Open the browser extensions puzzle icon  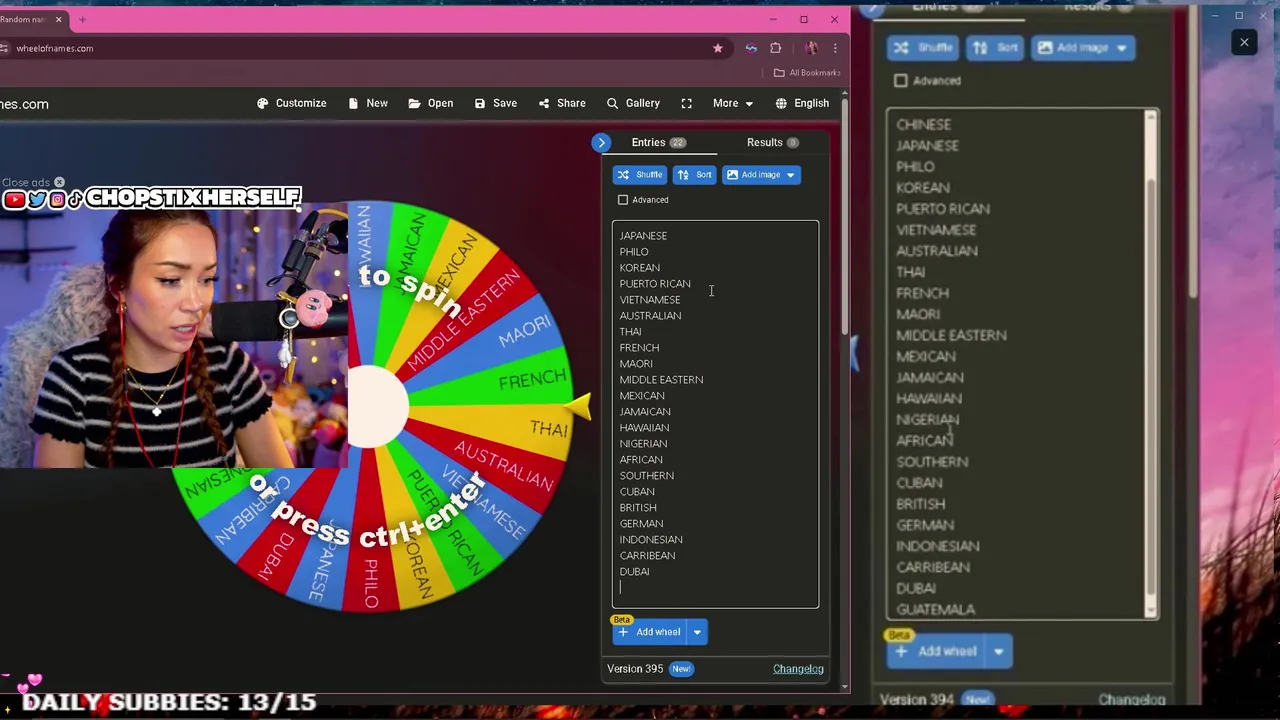[x=775, y=48]
